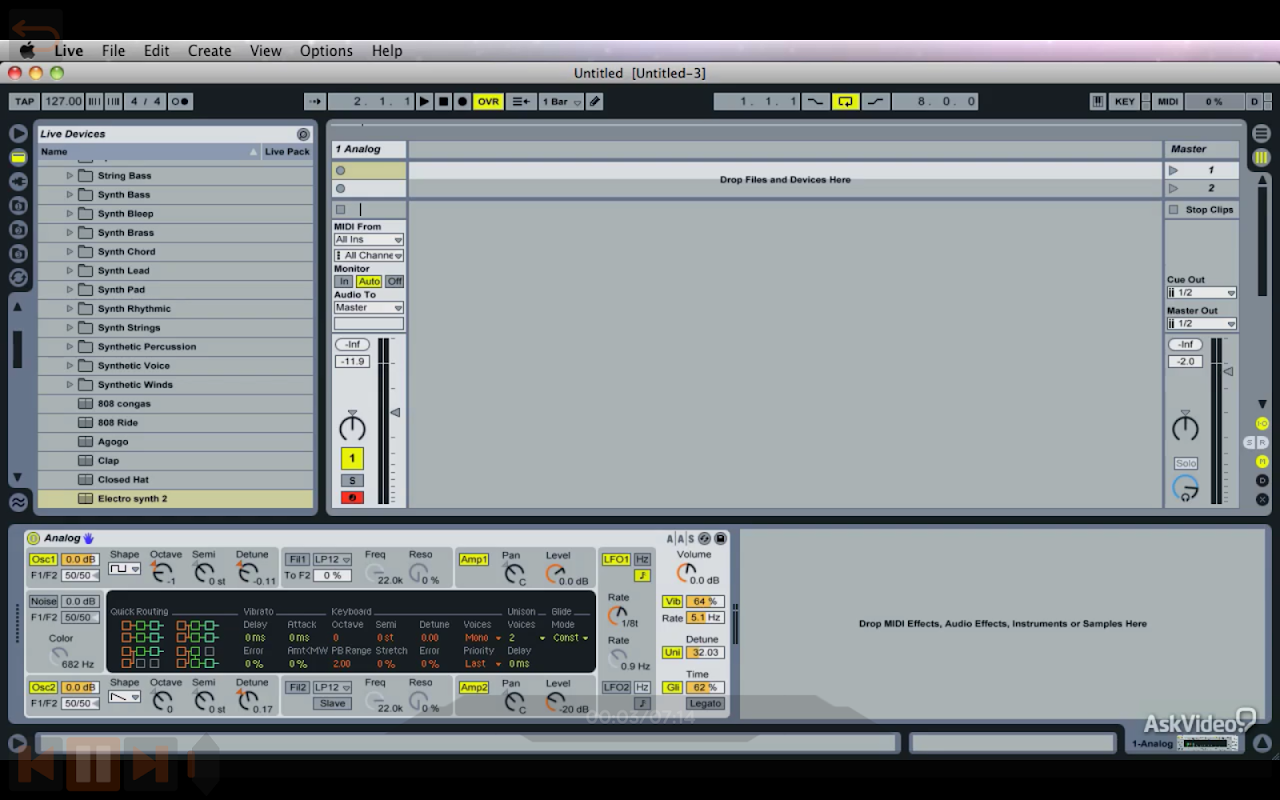Toggle the MIDI map mode button
The image size is (1280, 800).
(x=1168, y=101)
